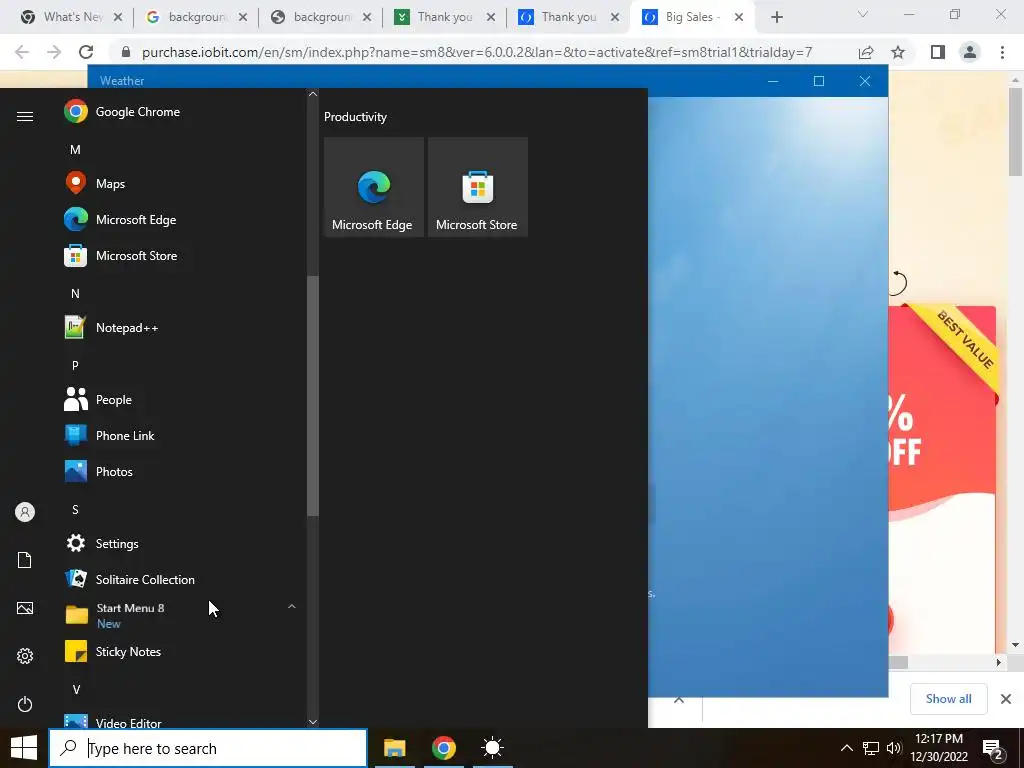
Task: Open Microsoft Edge in the app list
Action: tap(183, 219)
